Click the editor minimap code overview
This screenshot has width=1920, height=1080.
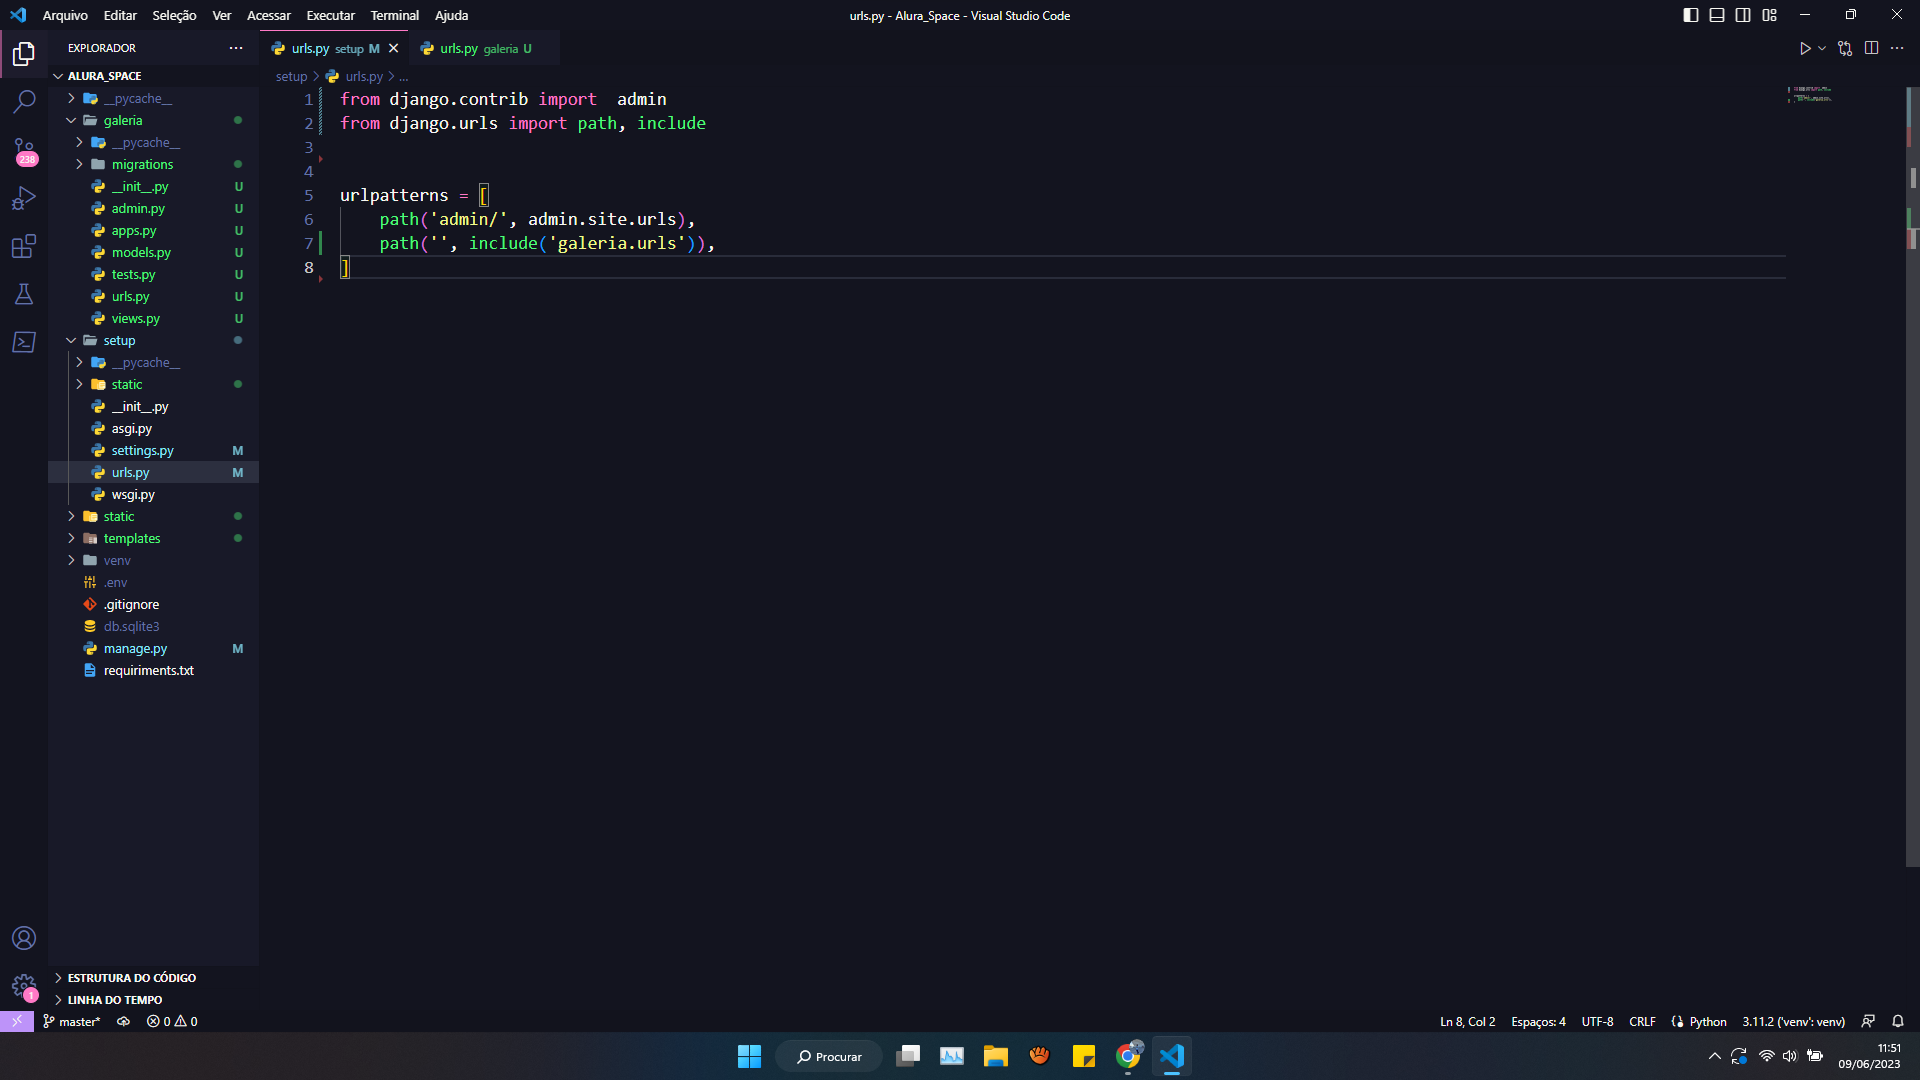pos(1811,94)
